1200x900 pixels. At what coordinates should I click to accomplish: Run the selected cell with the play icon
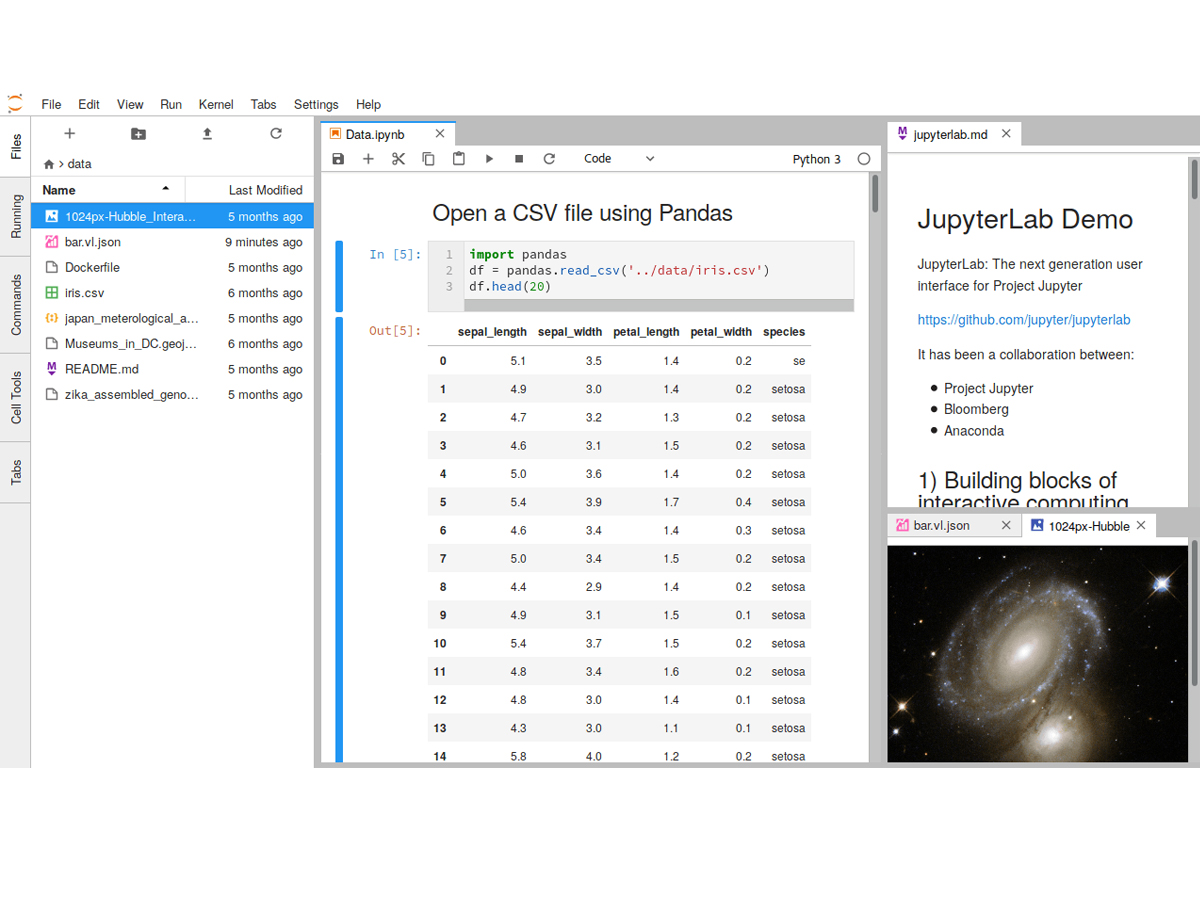pos(489,159)
